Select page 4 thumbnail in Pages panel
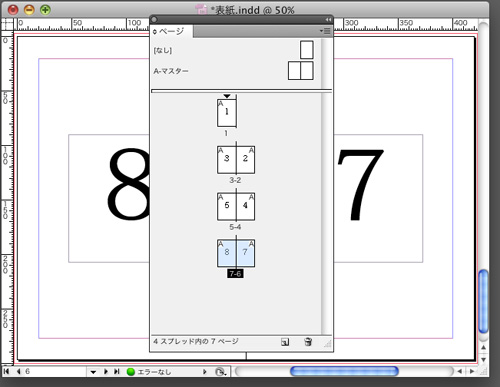 (246, 206)
